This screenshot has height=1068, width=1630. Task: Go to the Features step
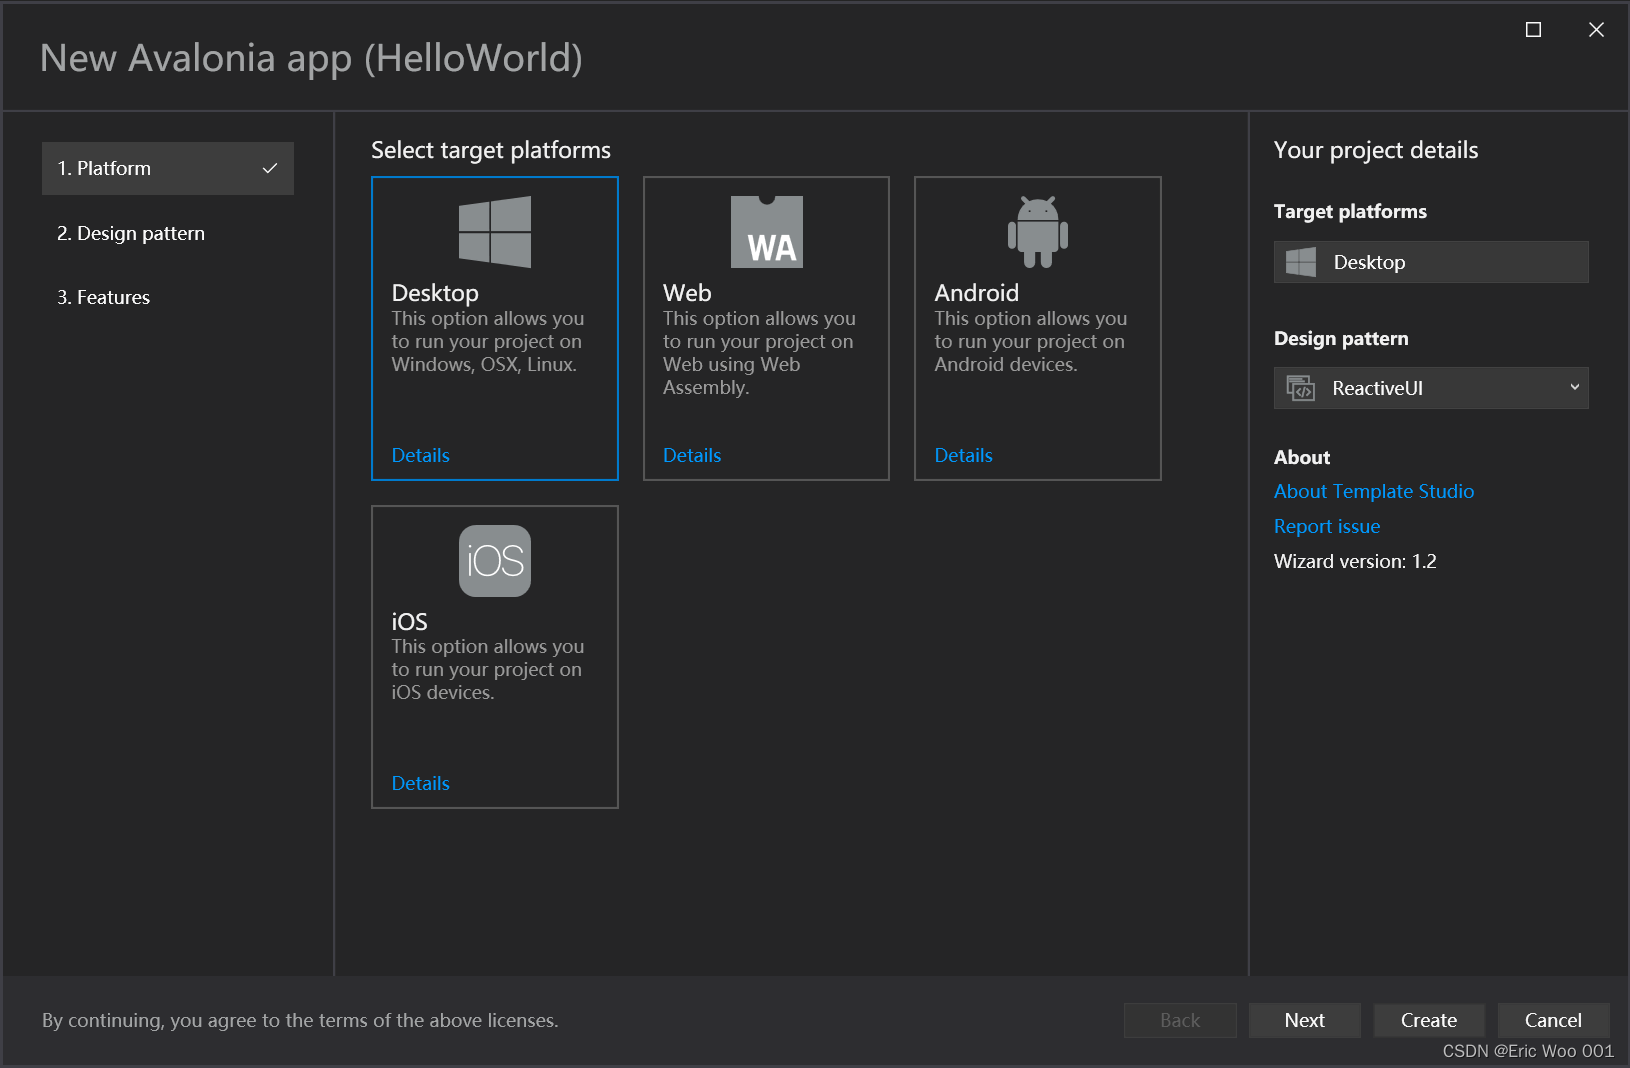[x=104, y=297]
